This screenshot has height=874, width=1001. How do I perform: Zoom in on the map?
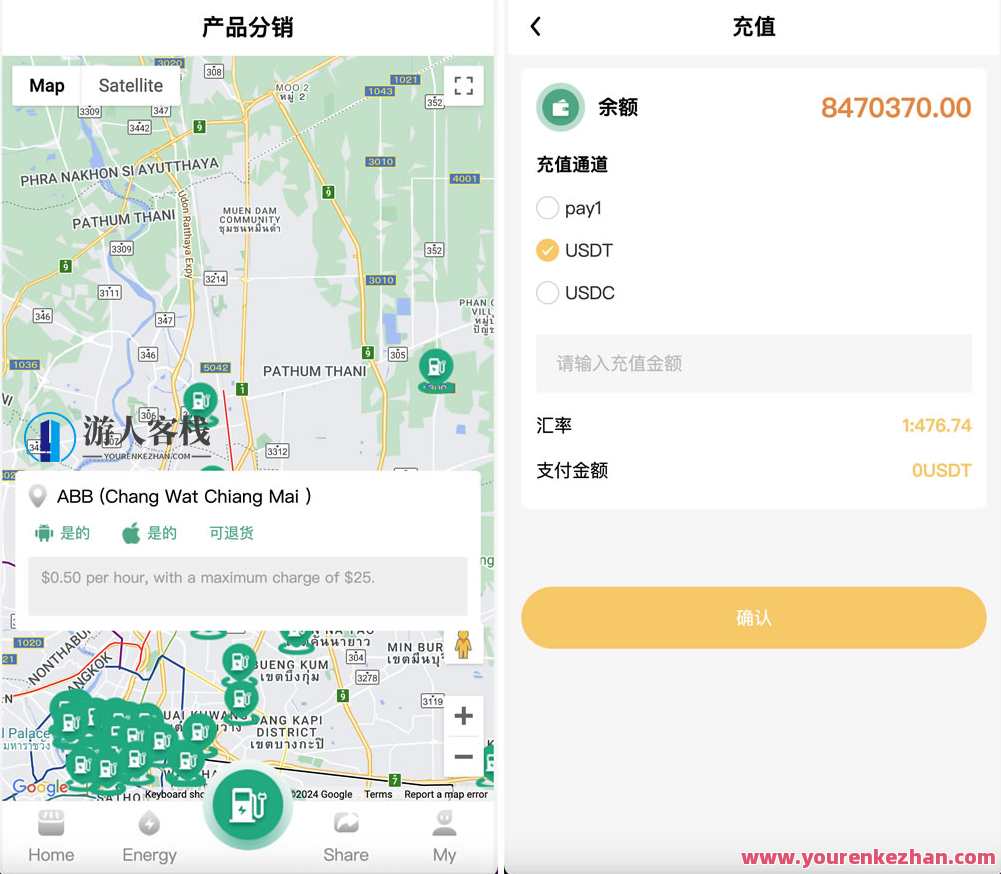463,715
